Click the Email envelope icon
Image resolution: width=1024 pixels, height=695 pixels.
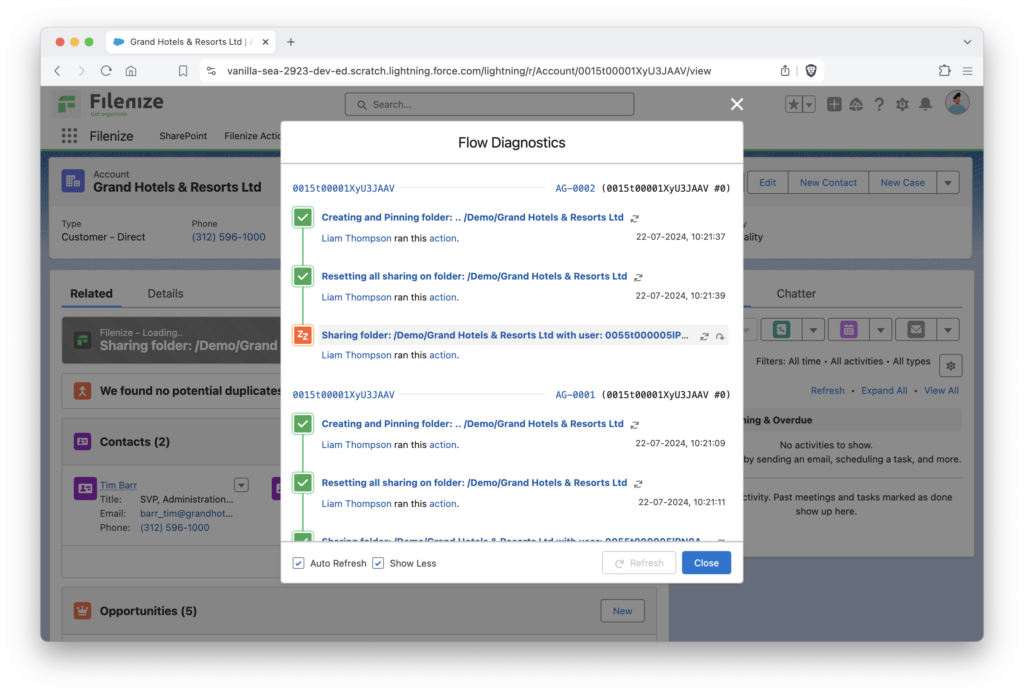coord(916,330)
